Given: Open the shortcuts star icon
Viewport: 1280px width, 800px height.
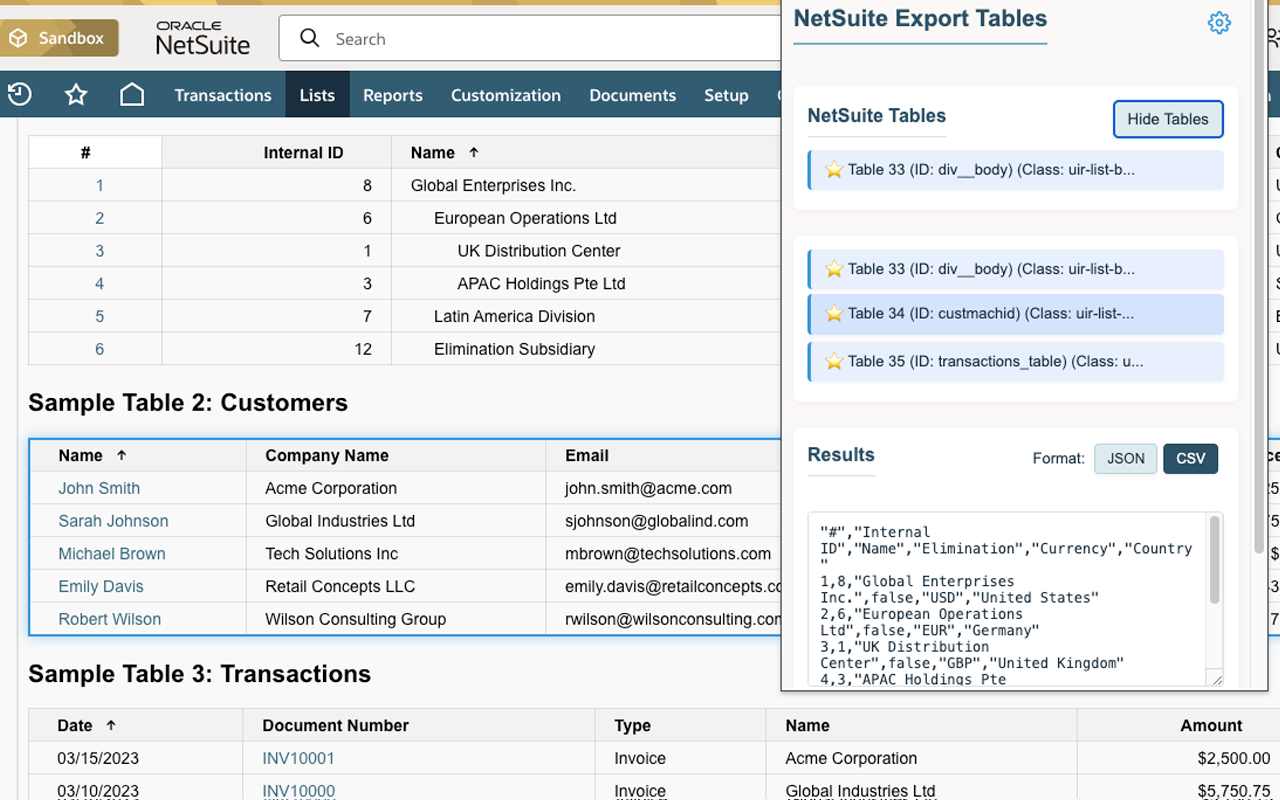Looking at the screenshot, I should point(76,95).
